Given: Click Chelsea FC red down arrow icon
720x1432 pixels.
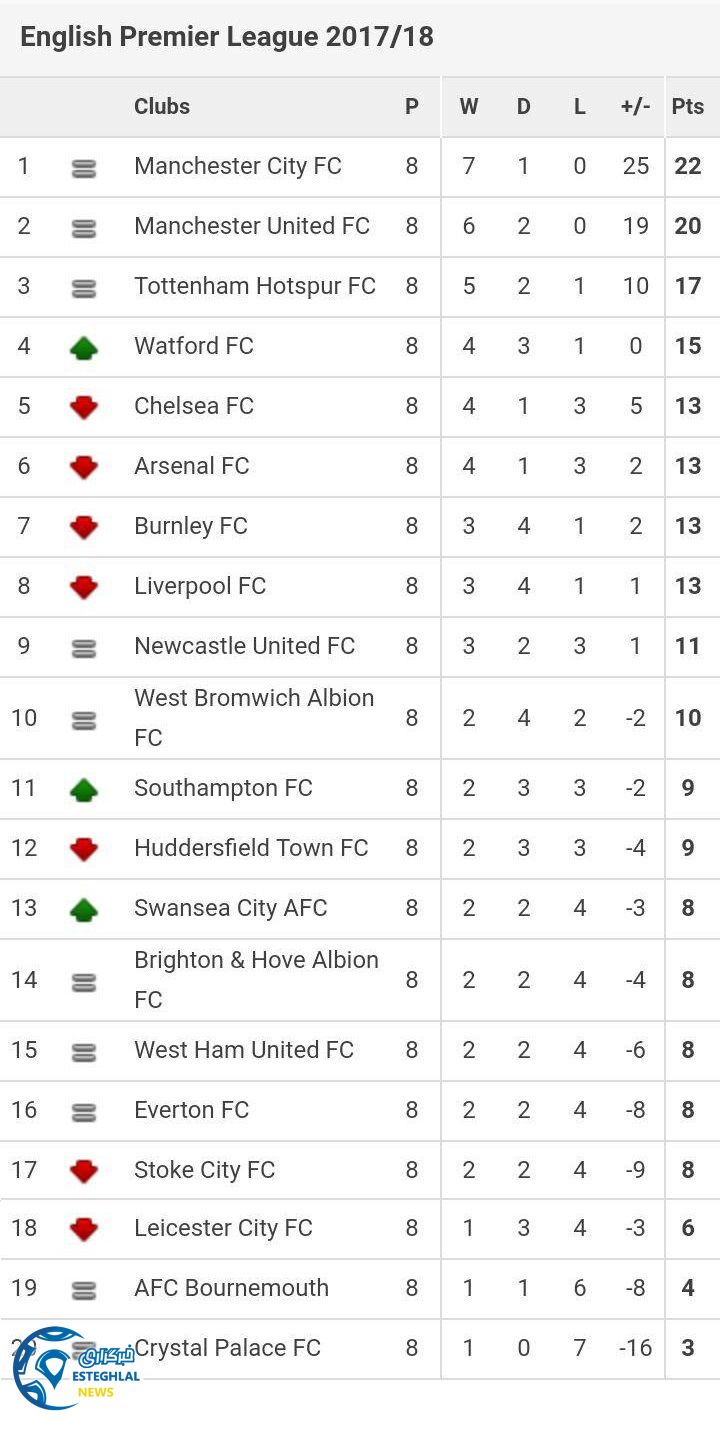Looking at the screenshot, I should point(84,407).
